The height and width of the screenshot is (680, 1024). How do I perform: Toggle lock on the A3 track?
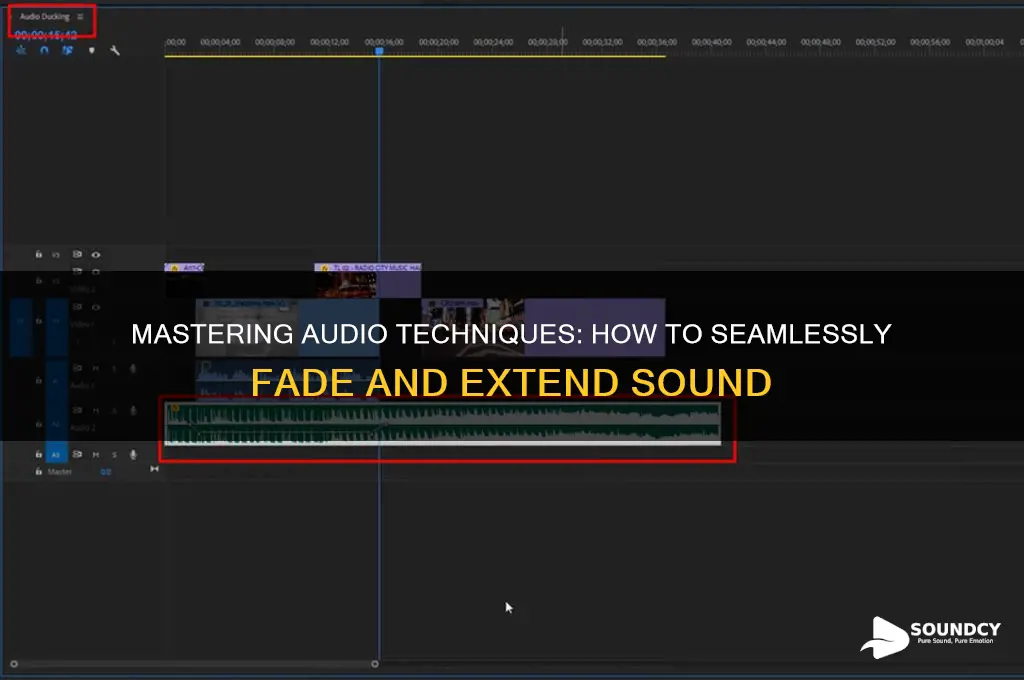pyautogui.click(x=39, y=455)
